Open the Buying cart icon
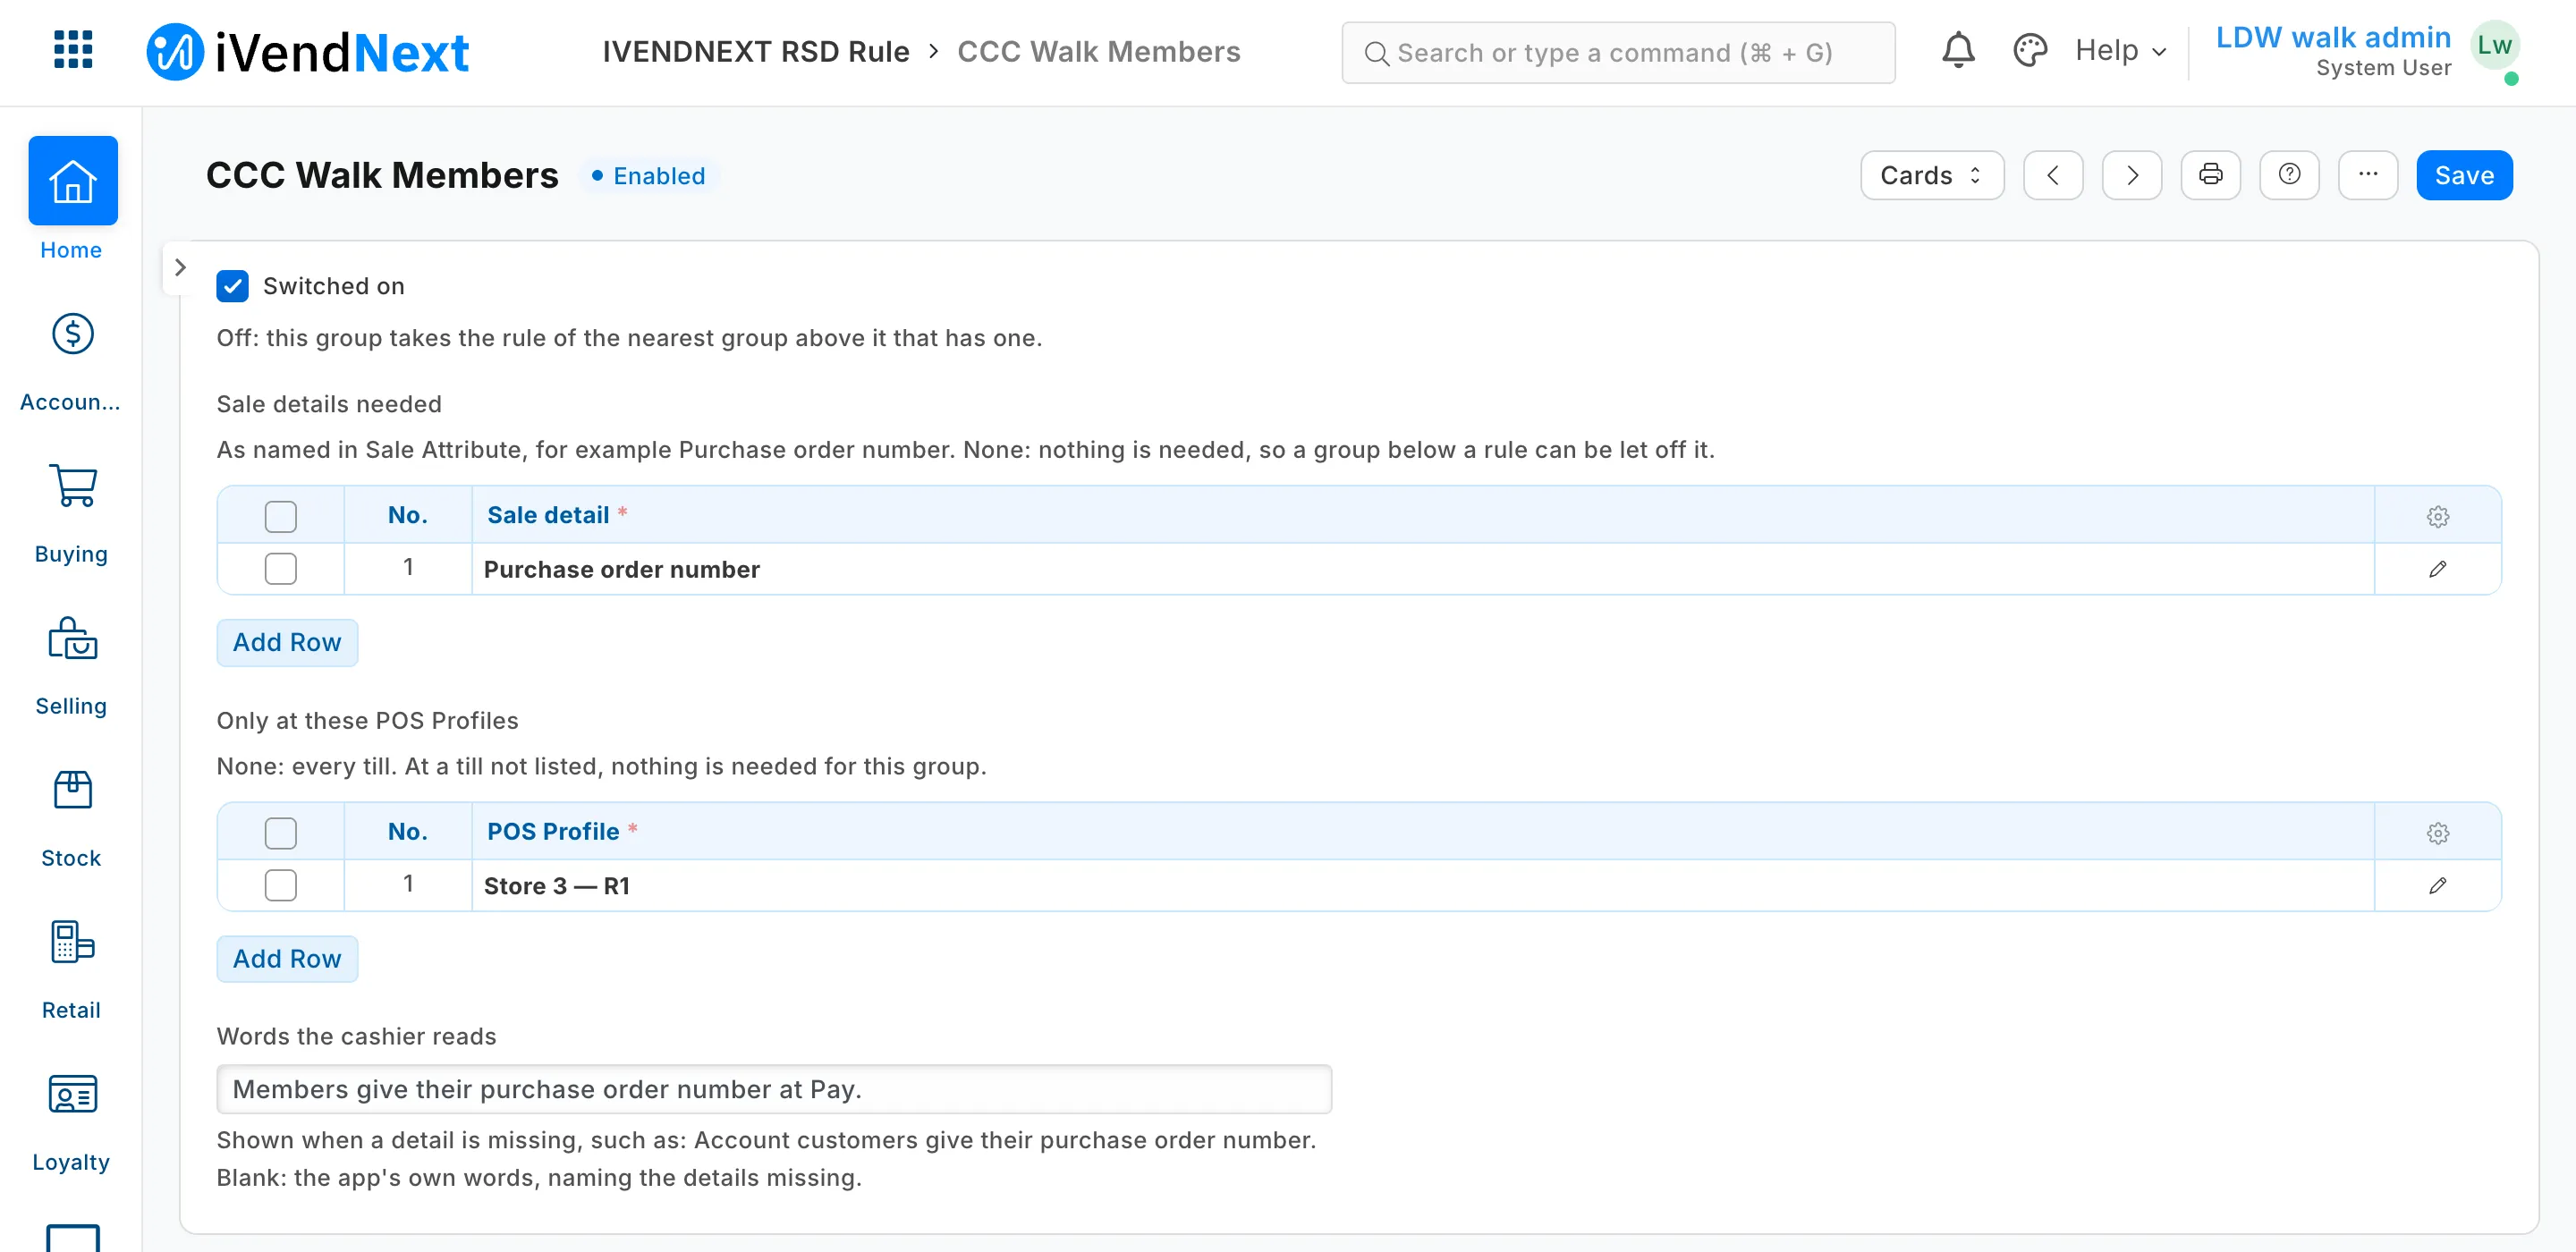This screenshot has width=2576, height=1252. [x=72, y=486]
